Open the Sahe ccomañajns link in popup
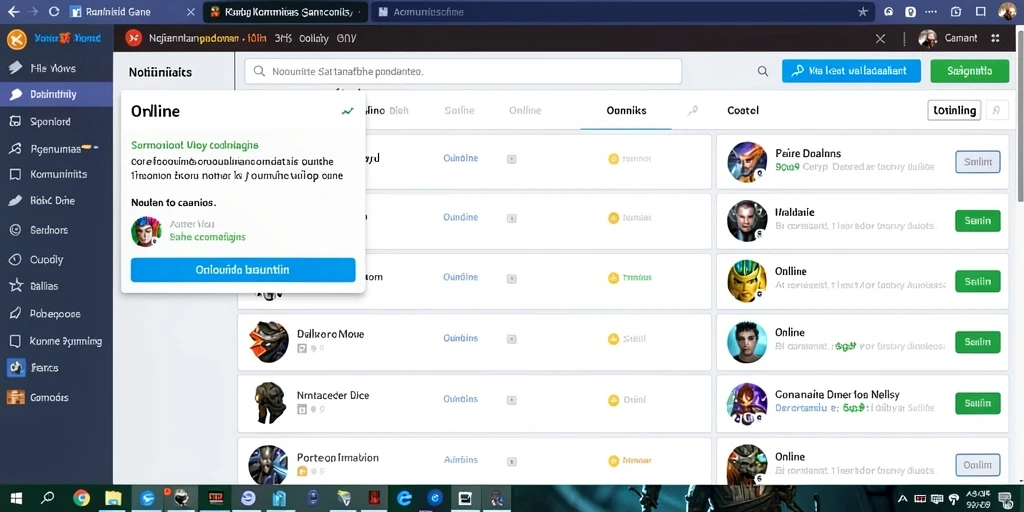 (208, 237)
